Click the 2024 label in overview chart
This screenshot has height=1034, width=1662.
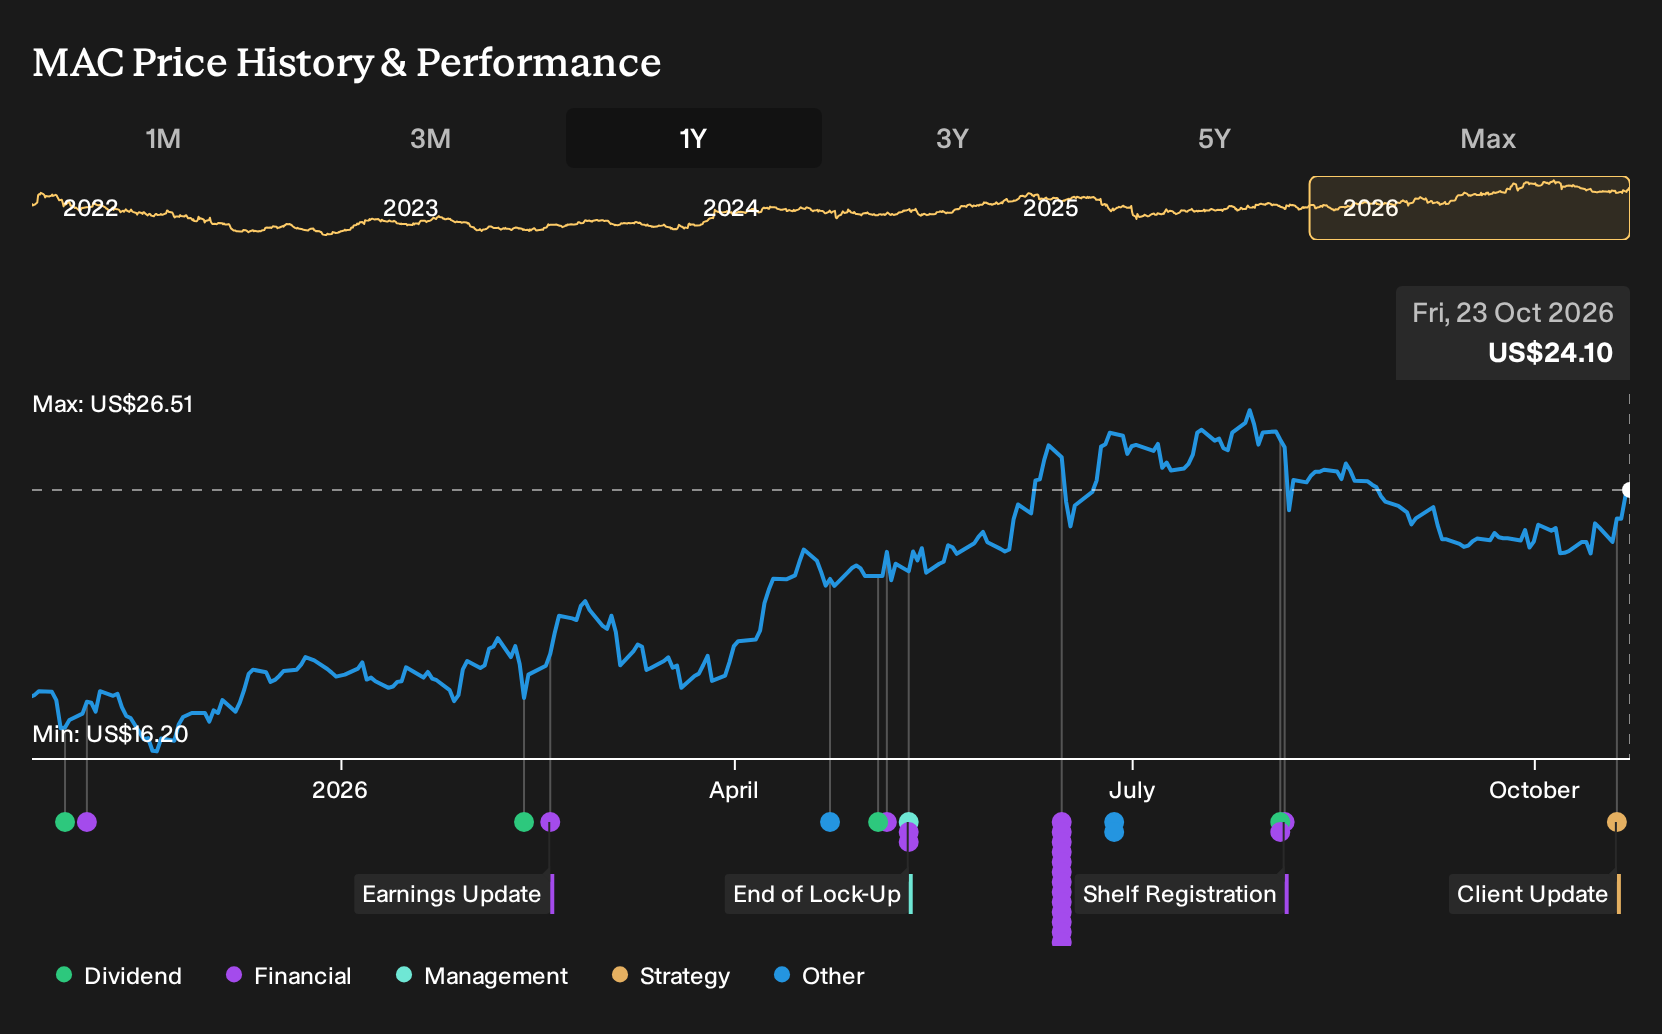tap(731, 208)
